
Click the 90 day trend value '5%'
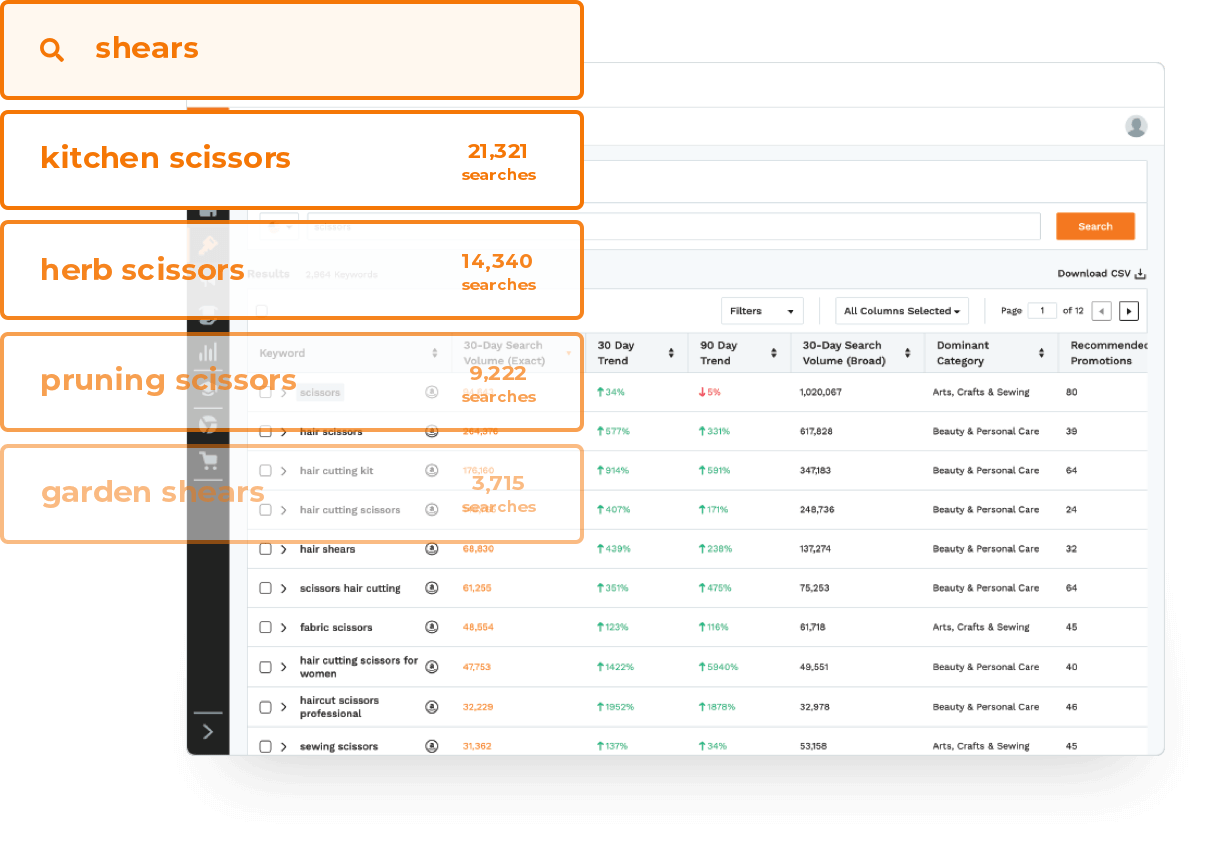tap(713, 392)
